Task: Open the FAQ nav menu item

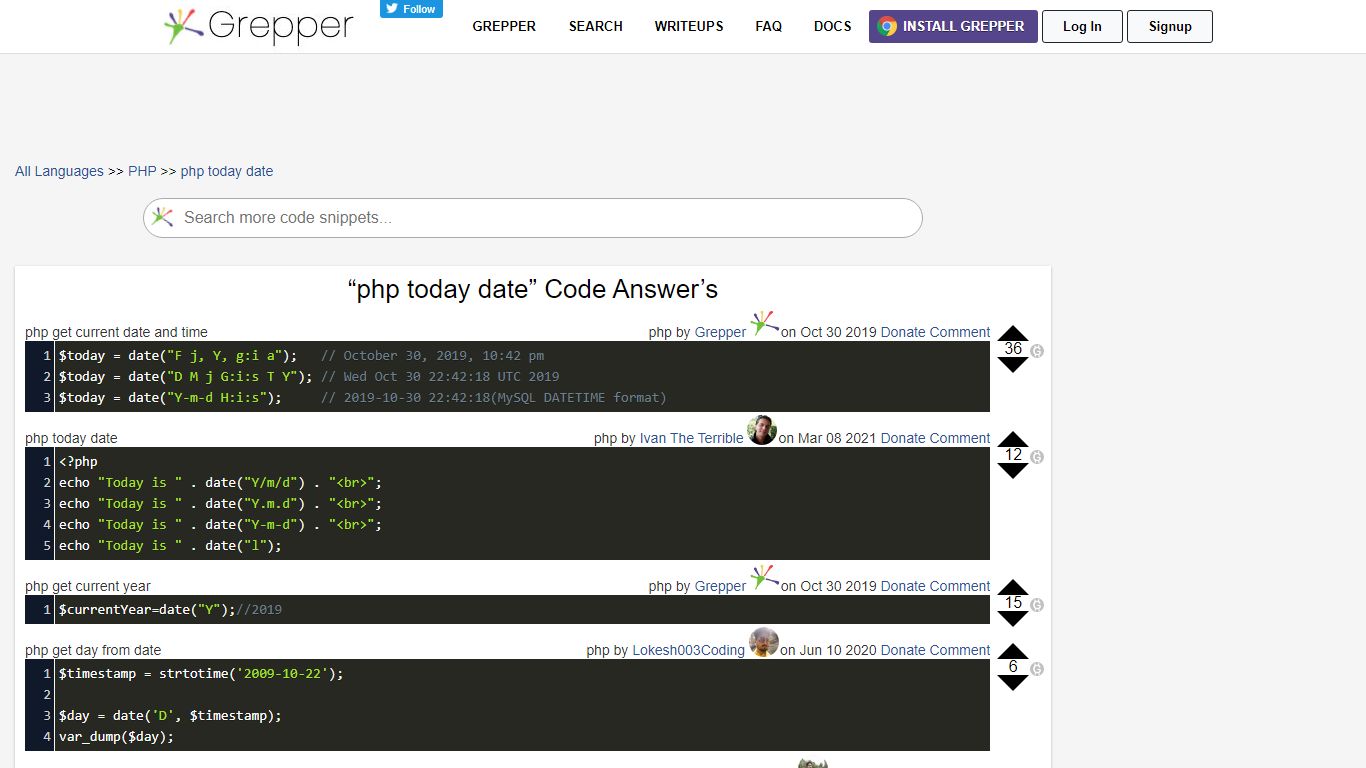Action: (769, 26)
